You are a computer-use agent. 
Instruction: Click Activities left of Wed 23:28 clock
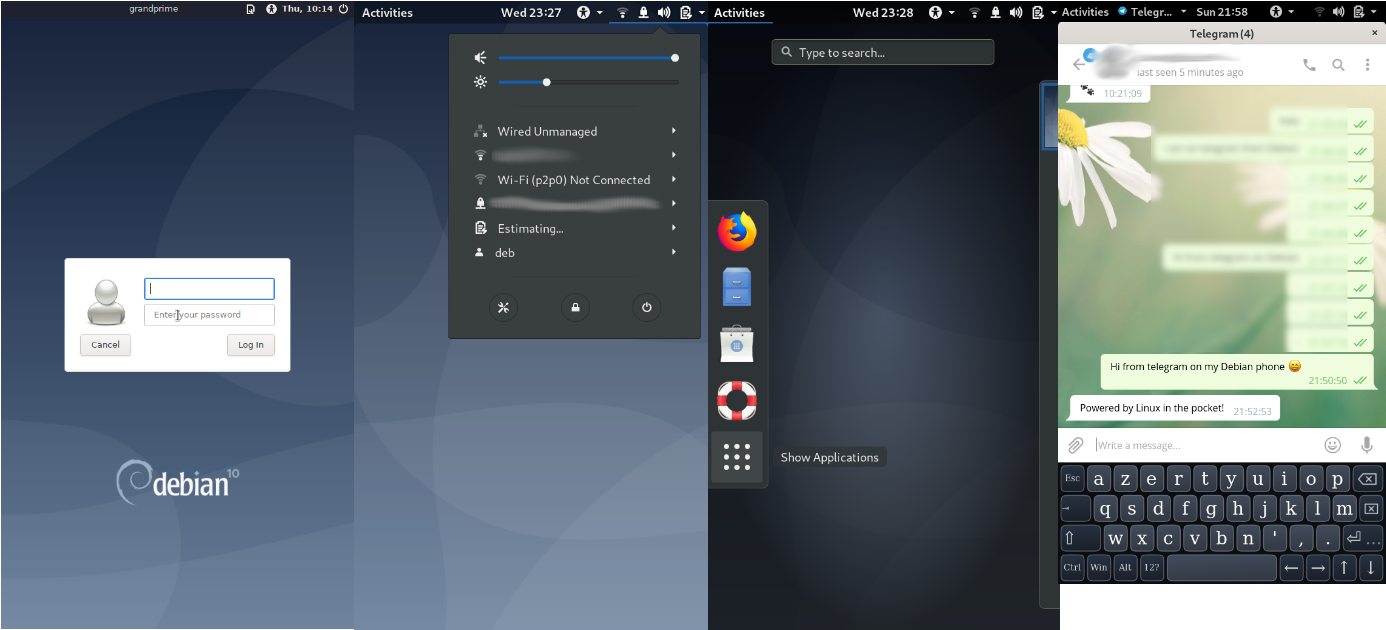[x=739, y=12]
